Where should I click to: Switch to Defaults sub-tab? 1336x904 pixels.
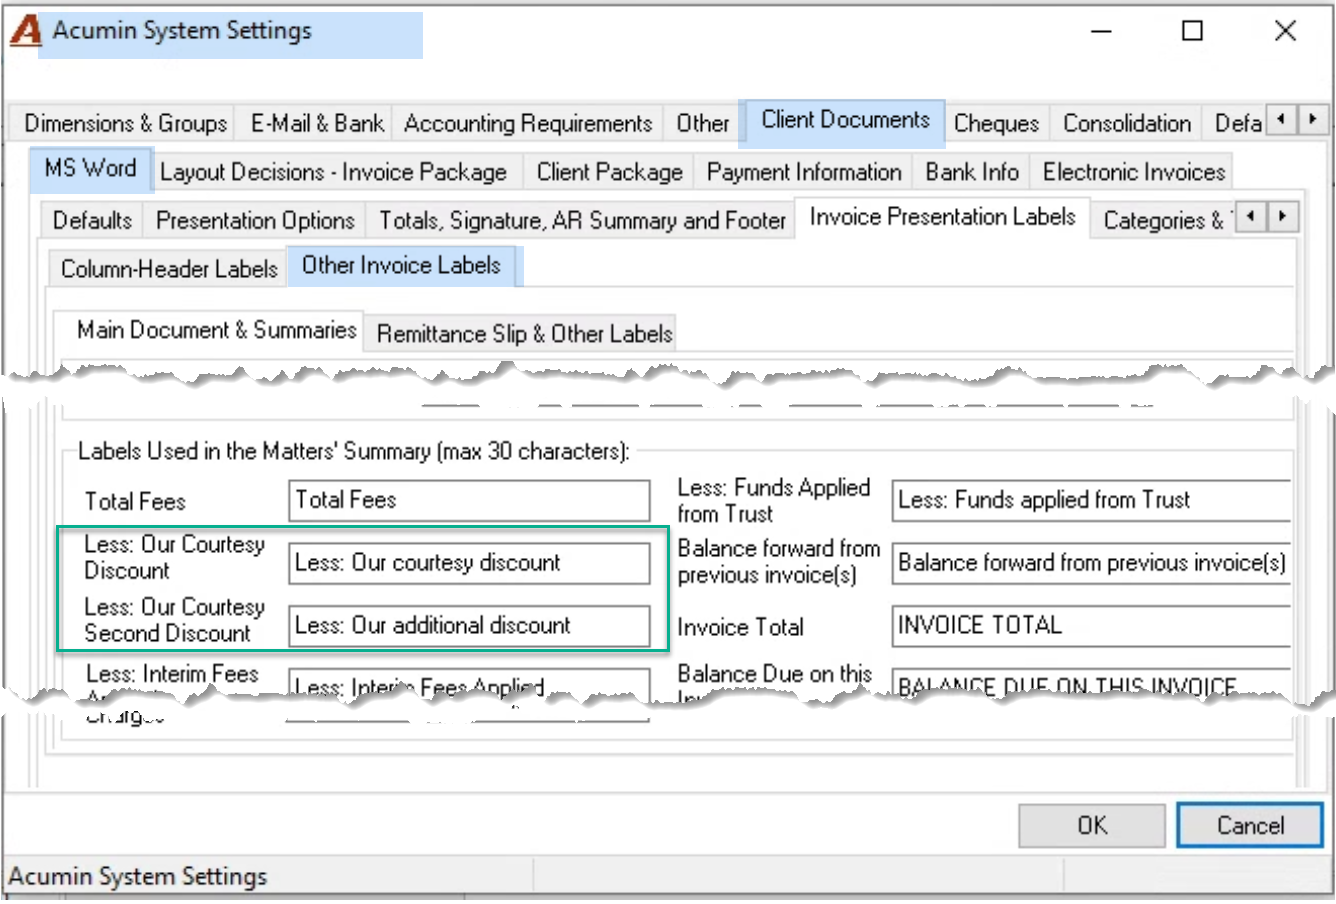coord(92,220)
